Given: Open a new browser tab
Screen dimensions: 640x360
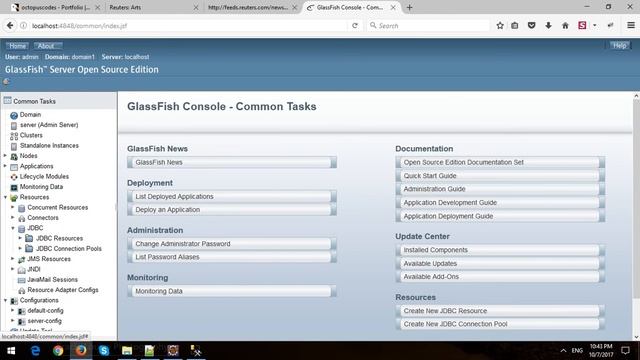Looking at the screenshot, I should pyautogui.click(x=409, y=7).
